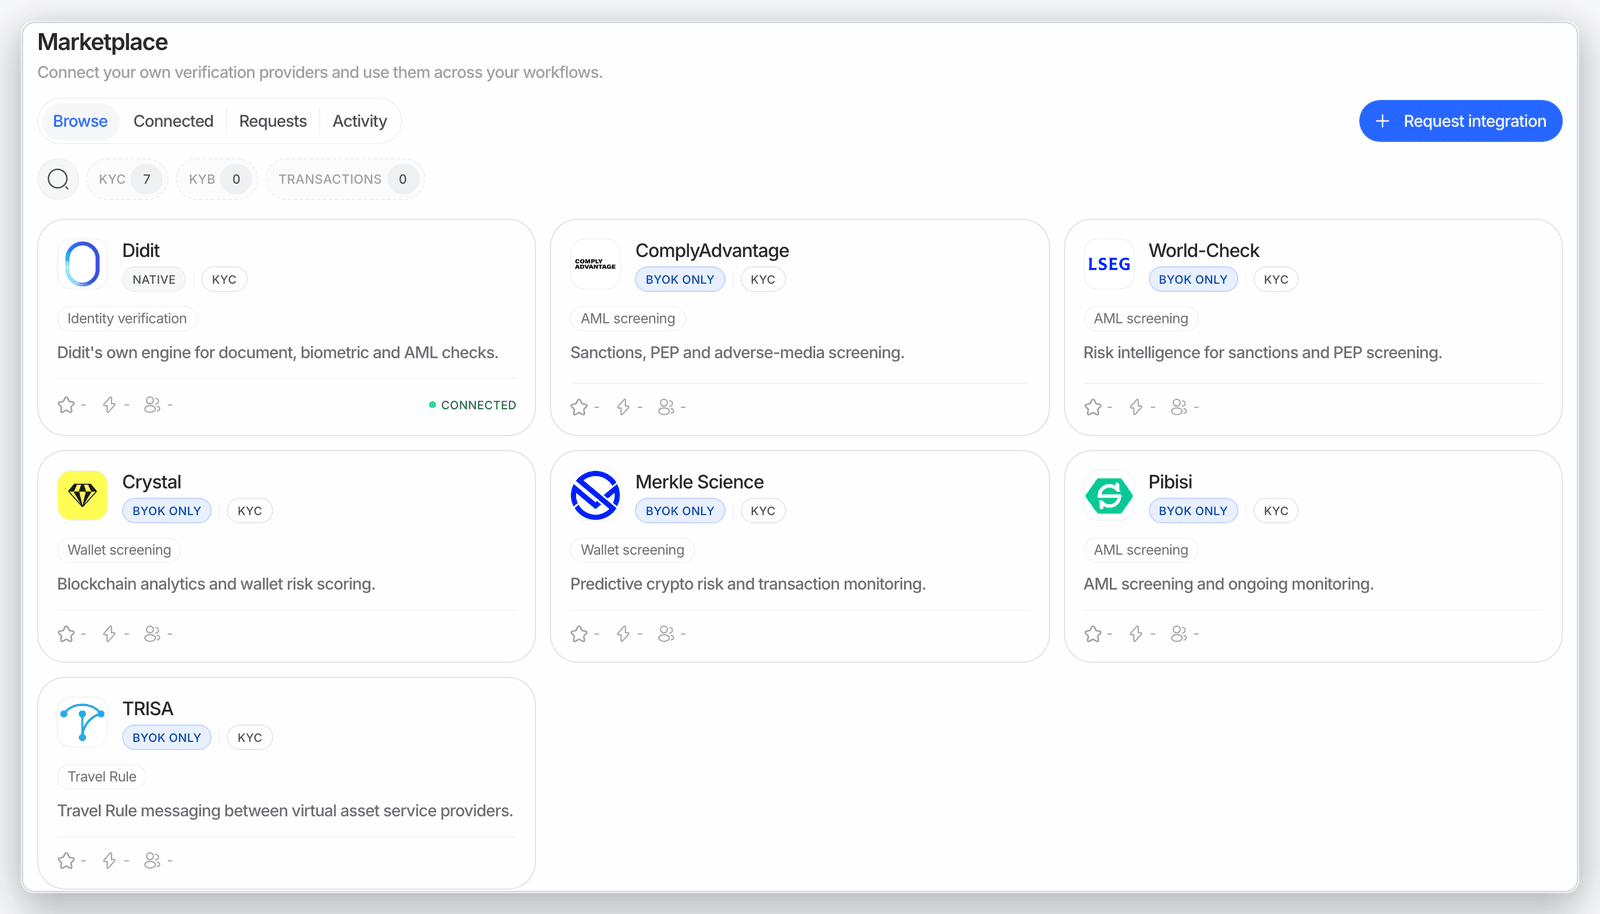Image resolution: width=1600 pixels, height=914 pixels.
Task: Open the World-Check provider title
Action: point(1204,251)
